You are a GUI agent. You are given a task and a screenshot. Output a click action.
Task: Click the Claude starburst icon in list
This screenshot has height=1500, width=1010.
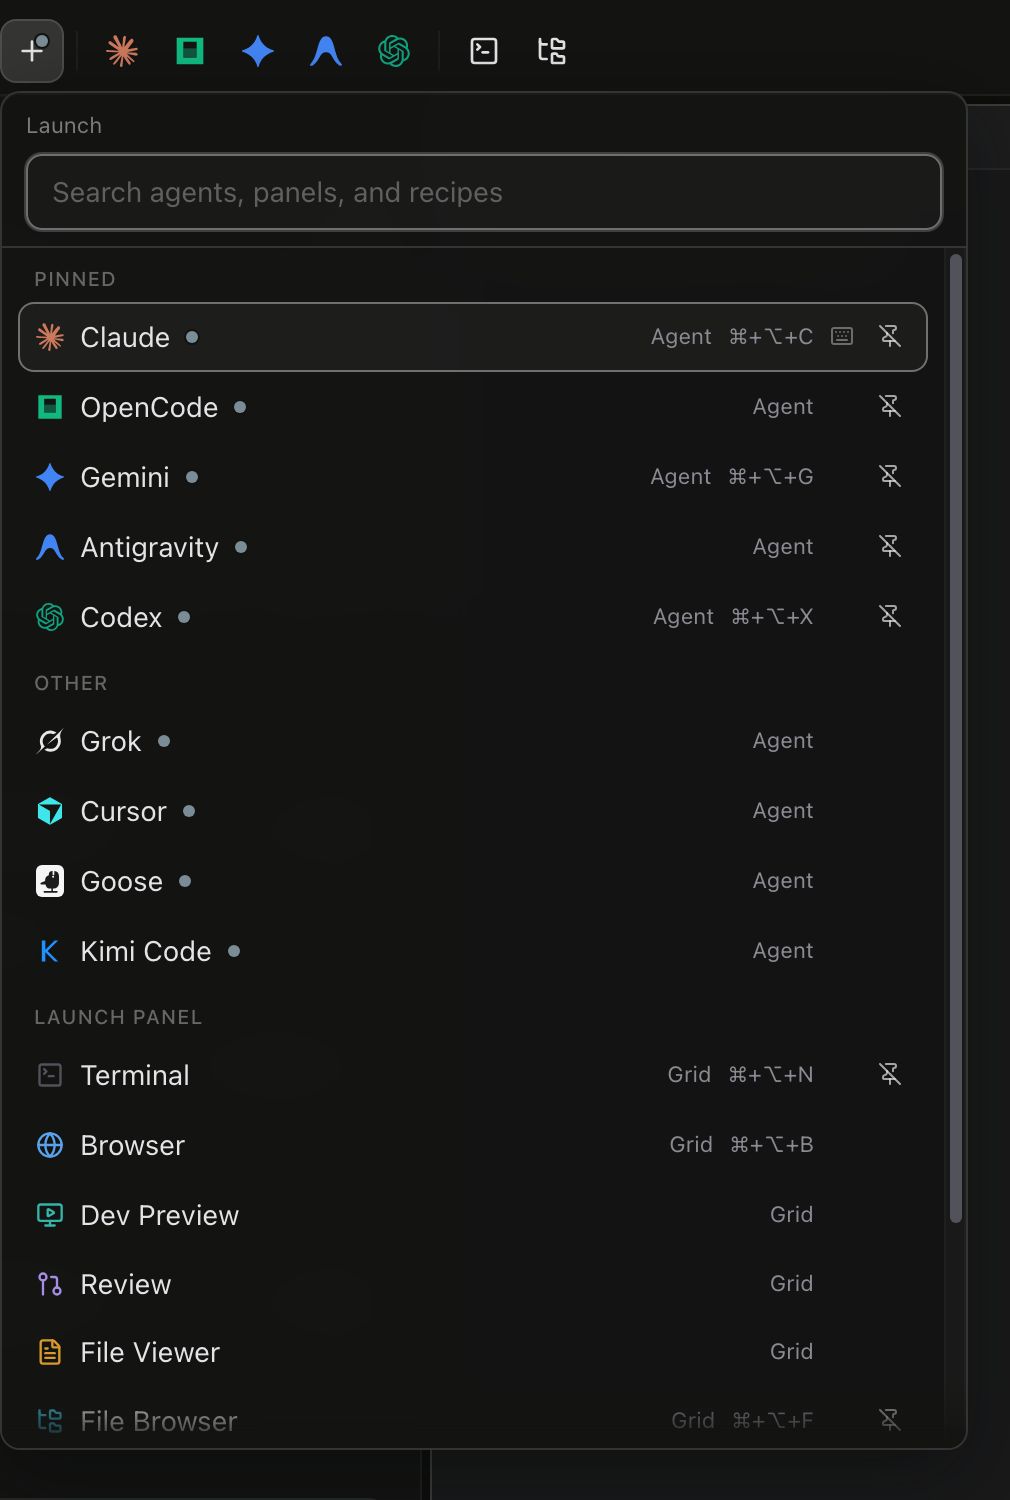click(50, 337)
